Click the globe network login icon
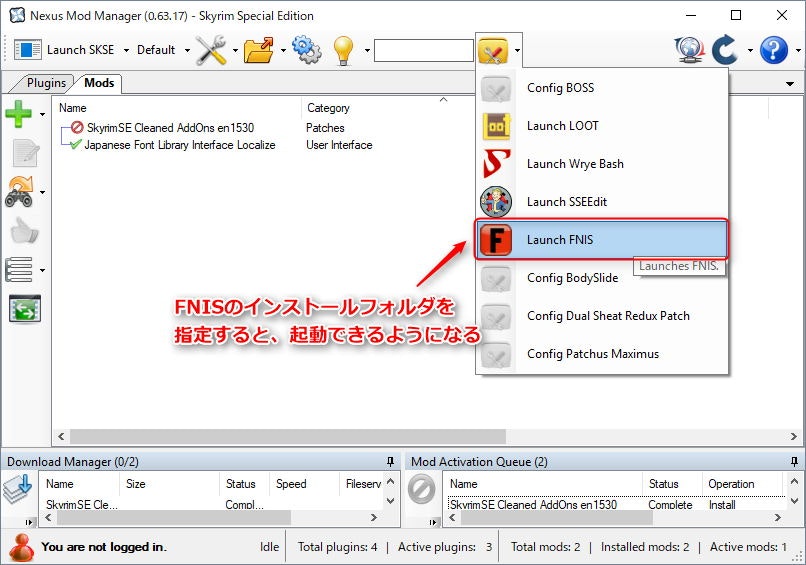The width and height of the screenshot is (806, 565). click(689, 50)
